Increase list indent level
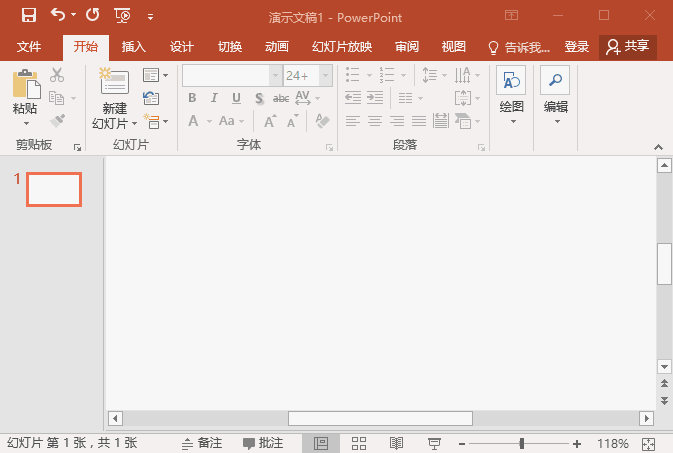Screen dimensions: 673x453 375,98
